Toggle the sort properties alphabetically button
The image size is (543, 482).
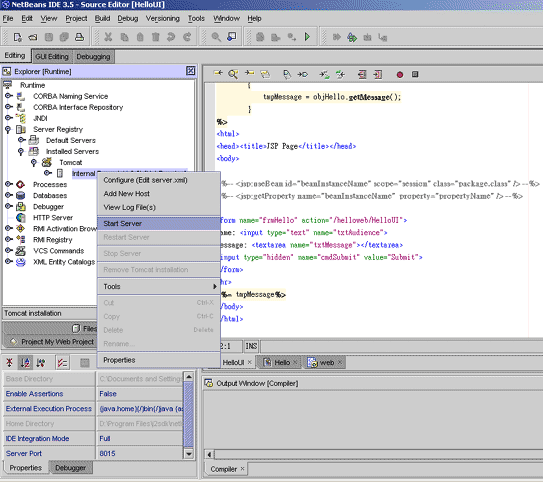coord(25,363)
